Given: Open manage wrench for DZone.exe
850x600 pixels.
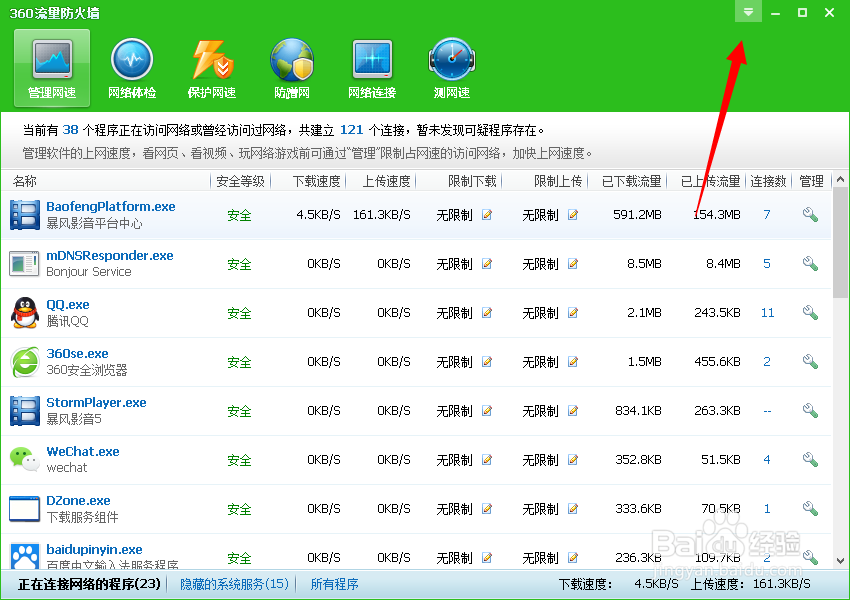Looking at the screenshot, I should [x=810, y=508].
